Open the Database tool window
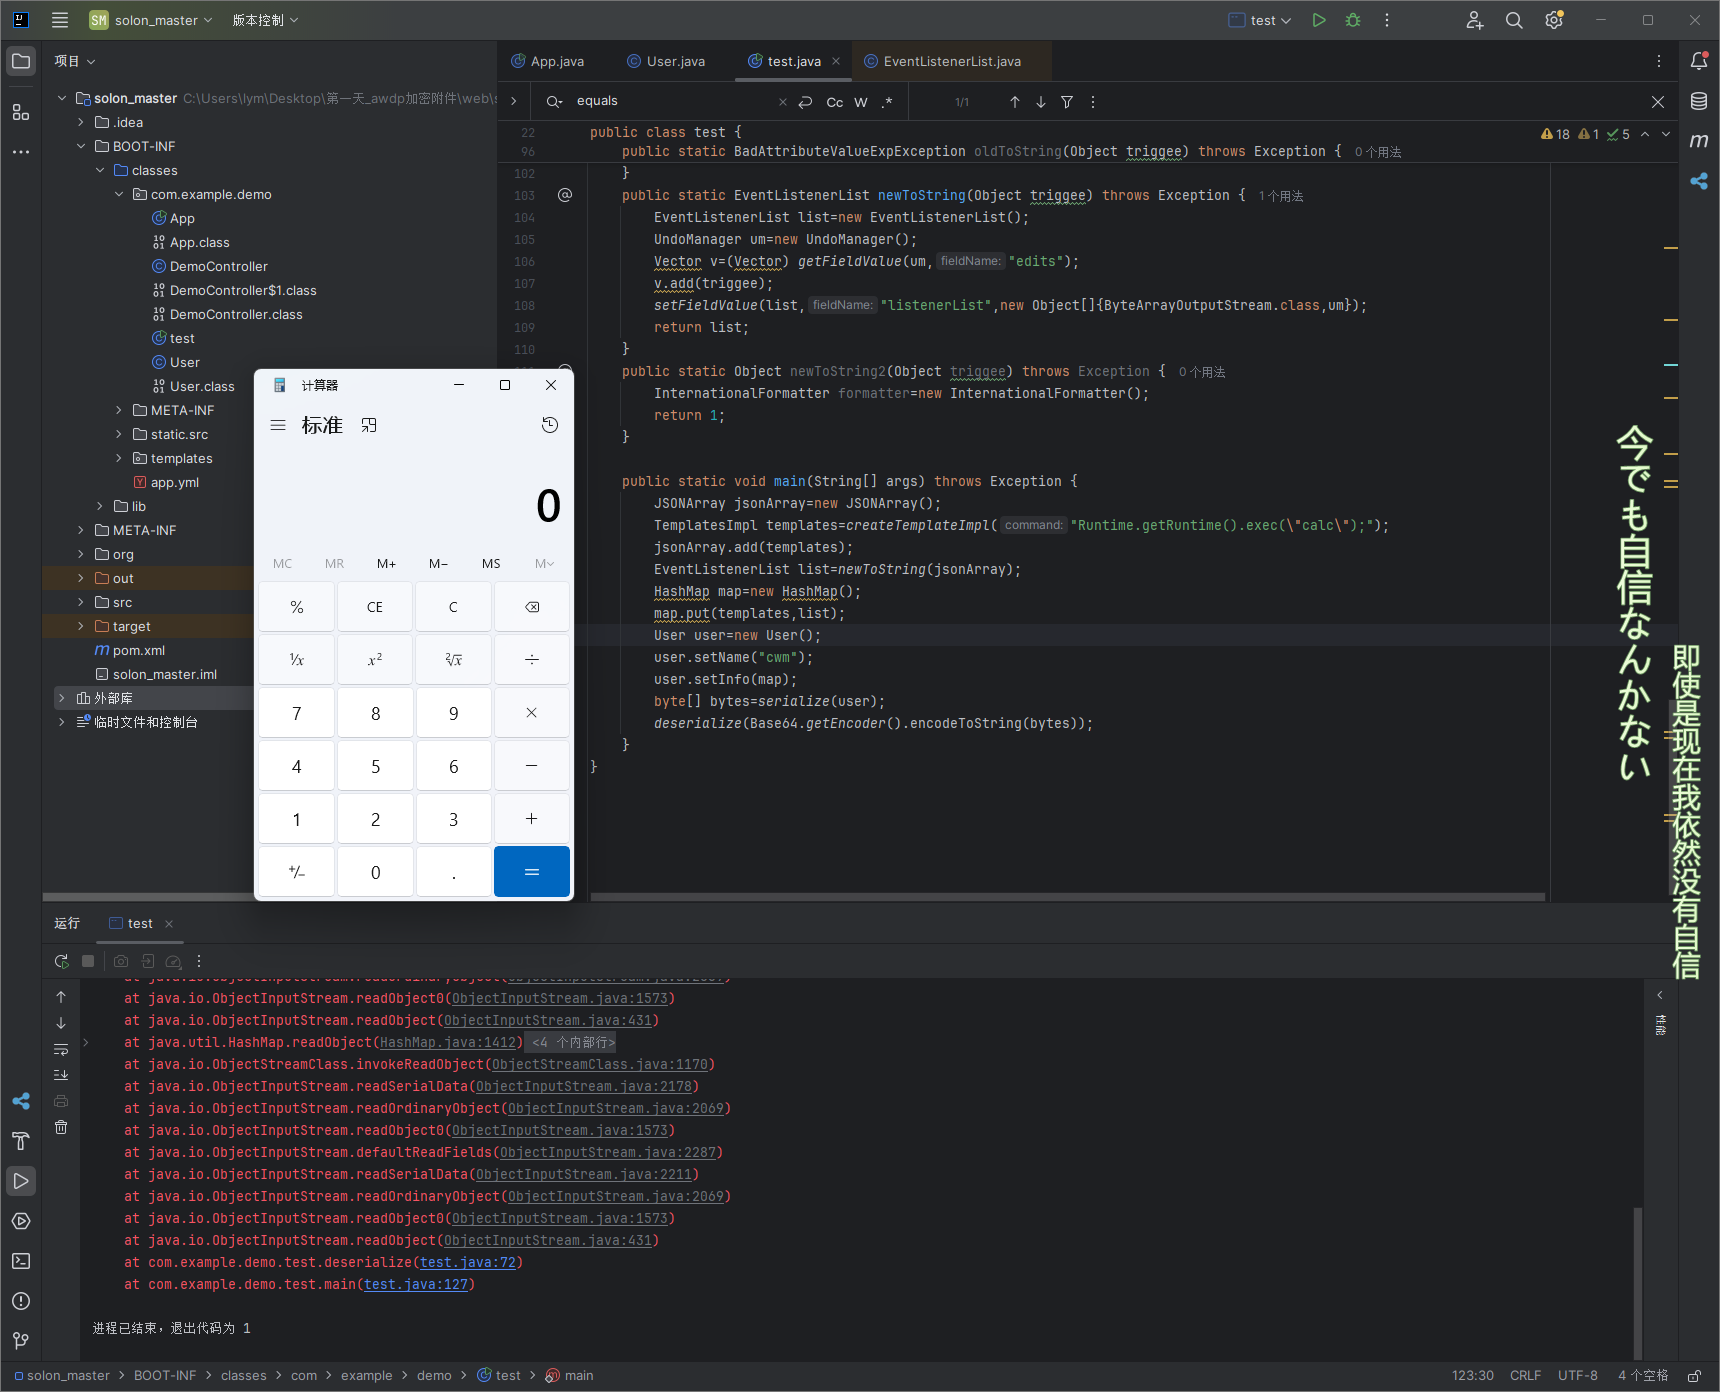 [x=1699, y=101]
